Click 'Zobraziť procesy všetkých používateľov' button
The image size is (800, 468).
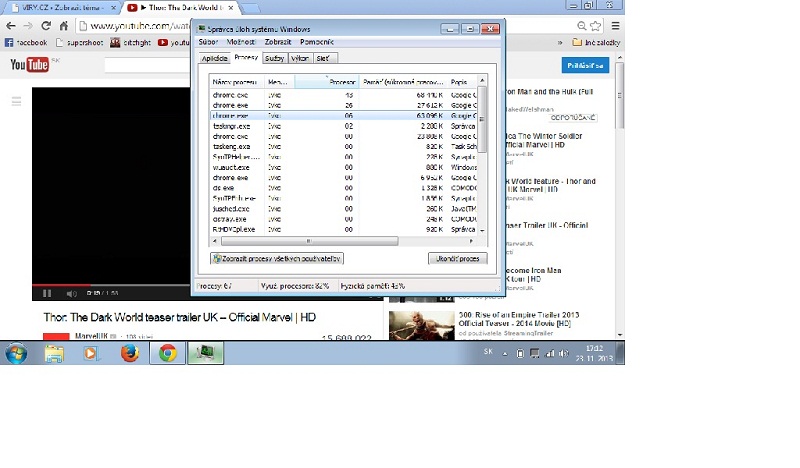tap(277, 259)
